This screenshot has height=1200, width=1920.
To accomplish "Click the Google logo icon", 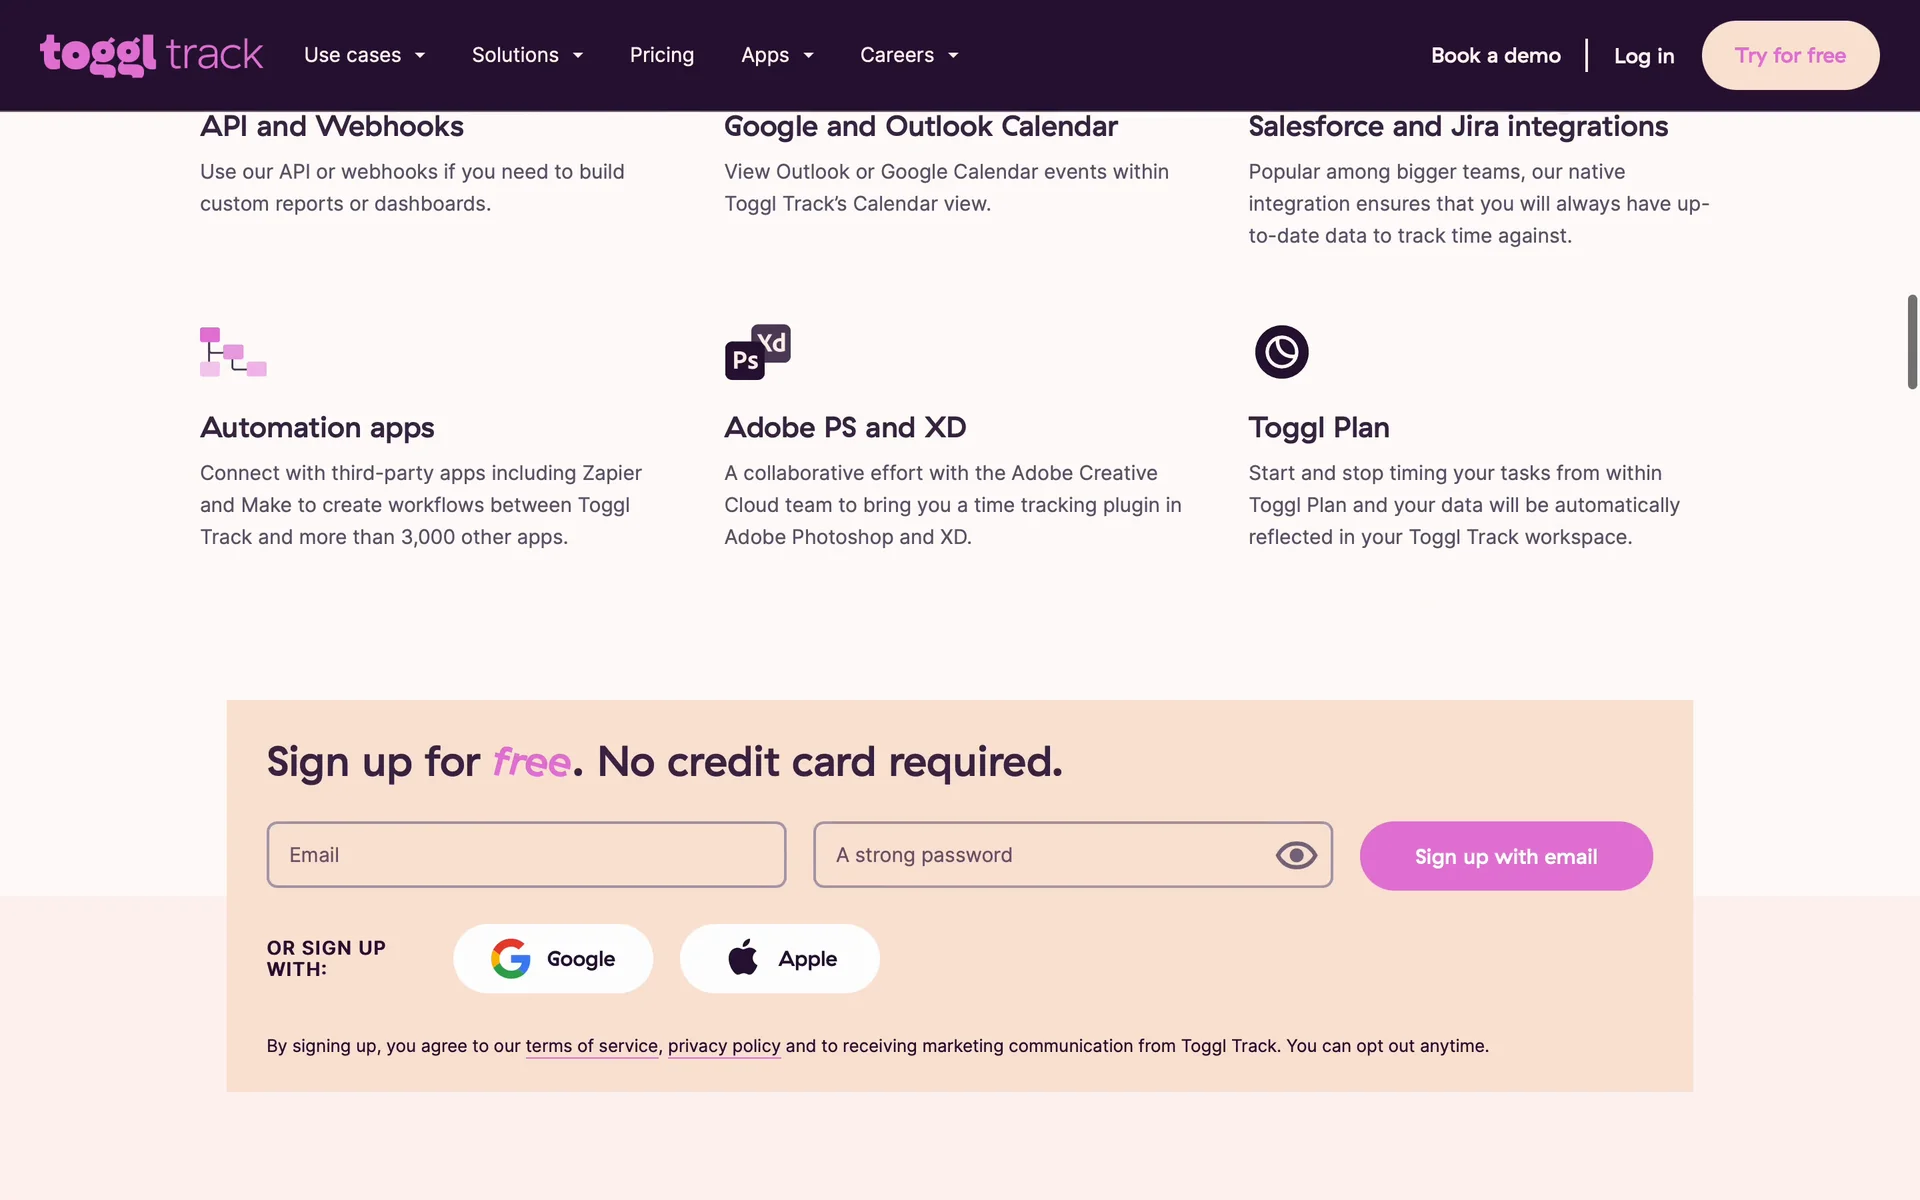I will tap(511, 959).
